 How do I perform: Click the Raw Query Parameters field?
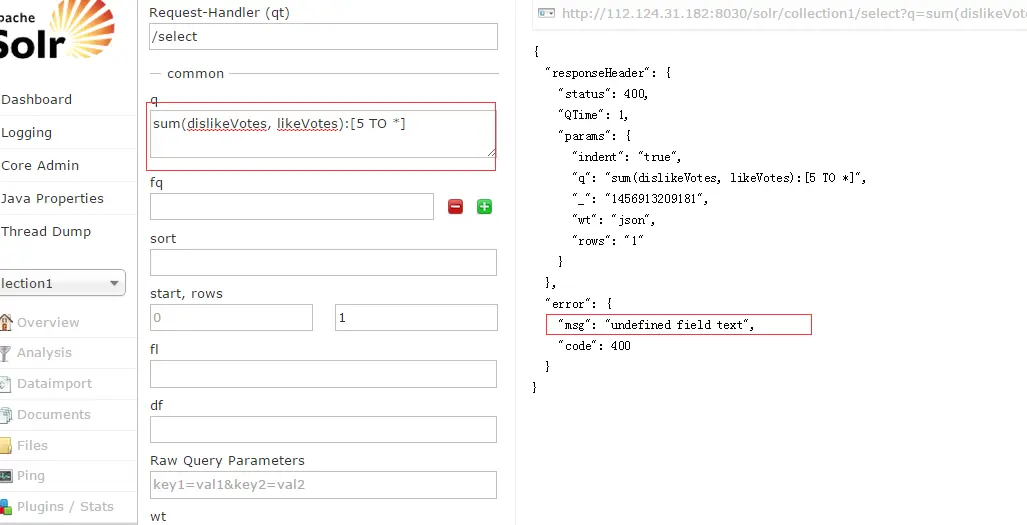tap(323, 485)
